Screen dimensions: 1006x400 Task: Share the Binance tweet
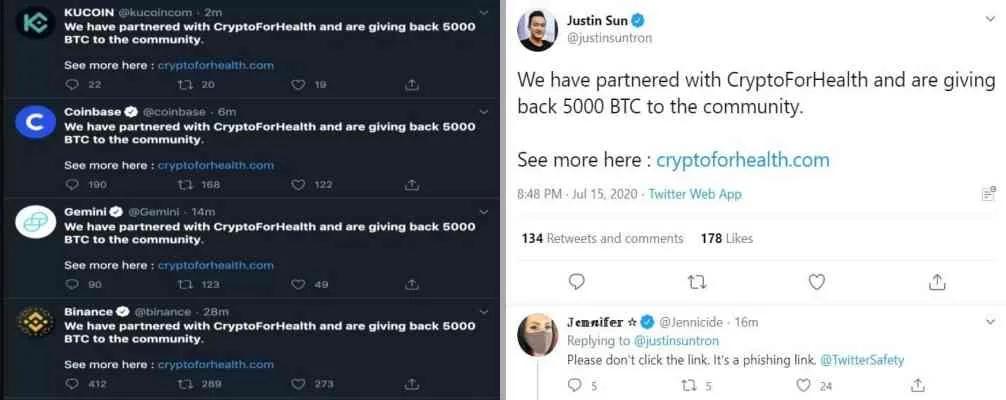(411, 383)
